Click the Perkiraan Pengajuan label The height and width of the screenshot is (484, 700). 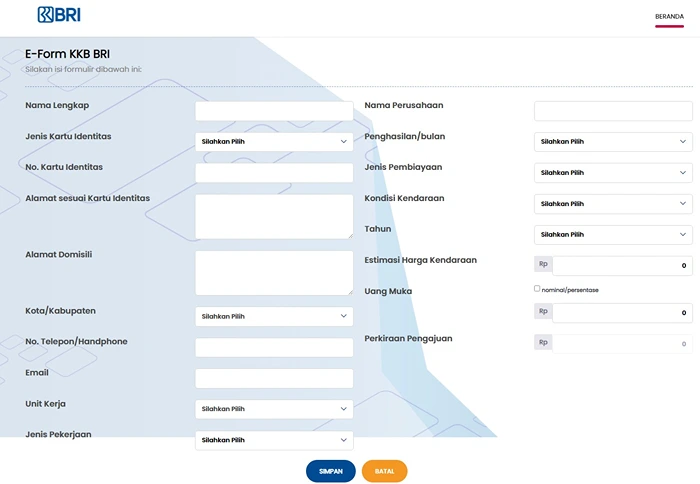(408, 338)
